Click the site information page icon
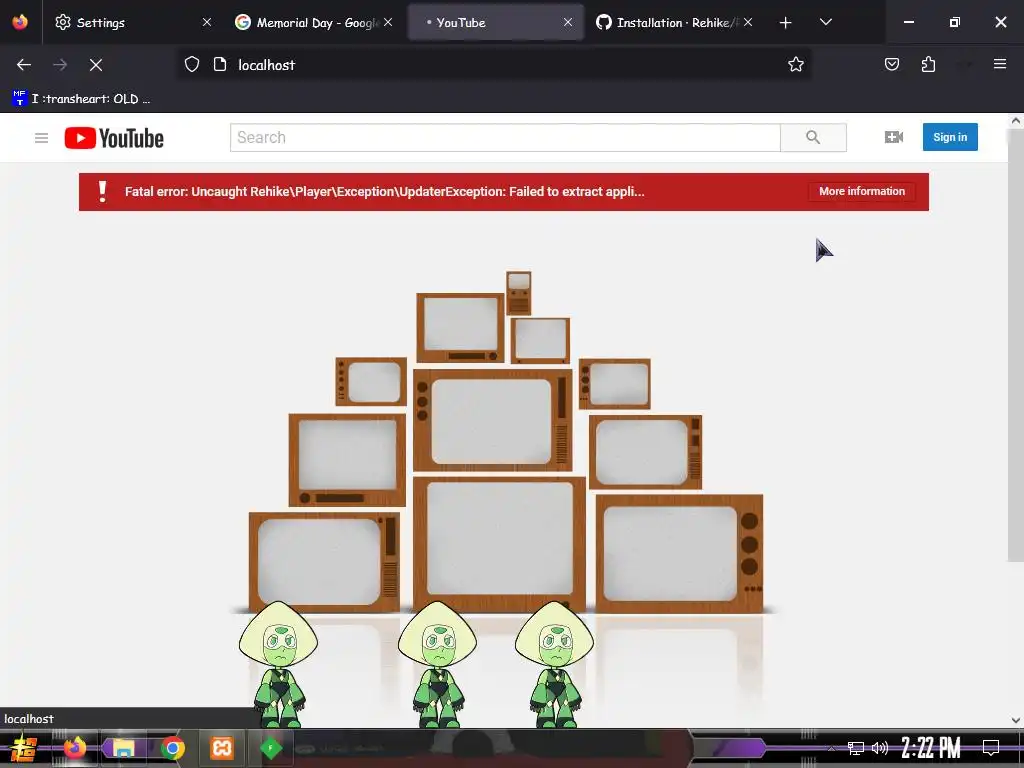The width and height of the screenshot is (1024, 768). tap(220, 65)
